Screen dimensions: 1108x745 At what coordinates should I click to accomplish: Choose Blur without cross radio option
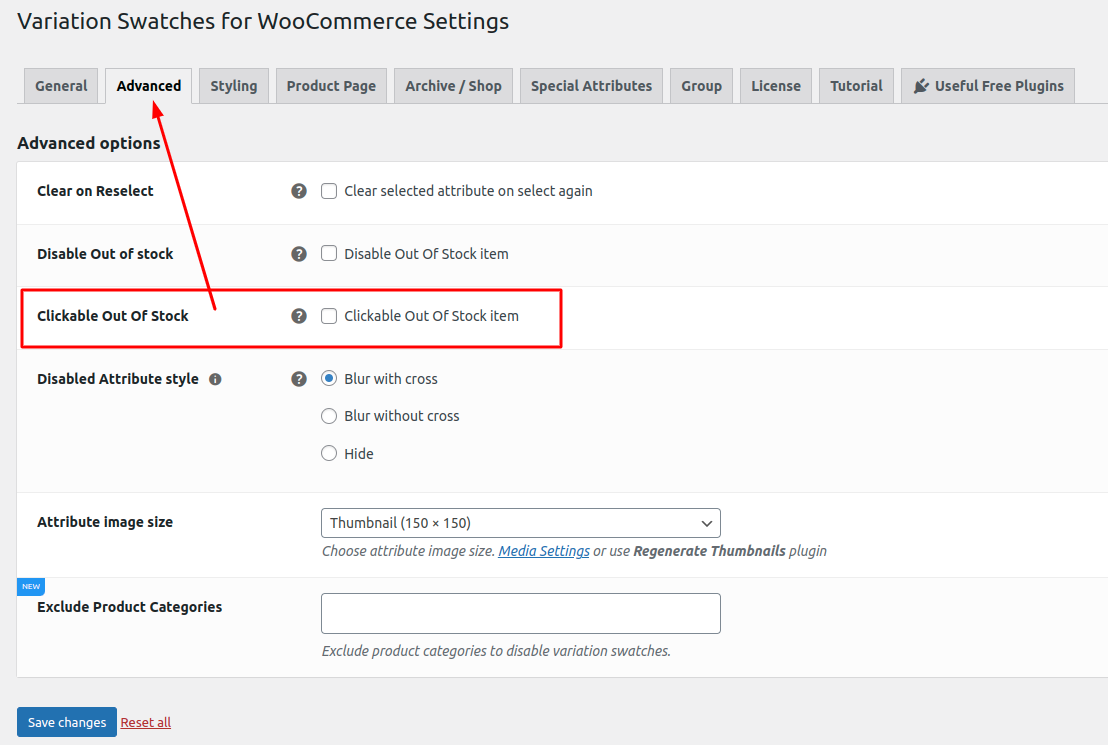329,416
